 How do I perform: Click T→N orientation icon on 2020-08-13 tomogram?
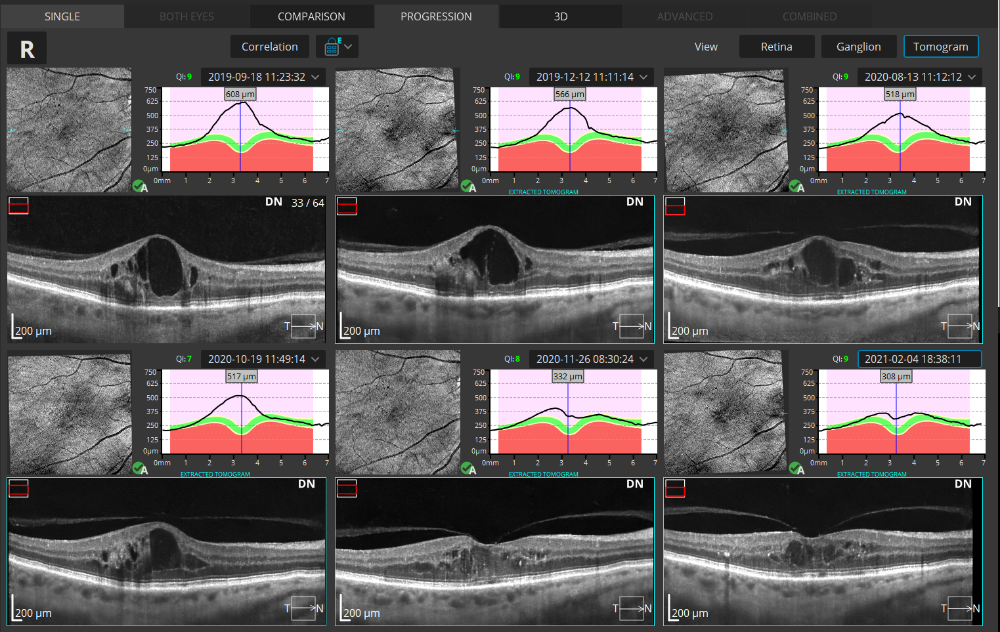[x=957, y=326]
